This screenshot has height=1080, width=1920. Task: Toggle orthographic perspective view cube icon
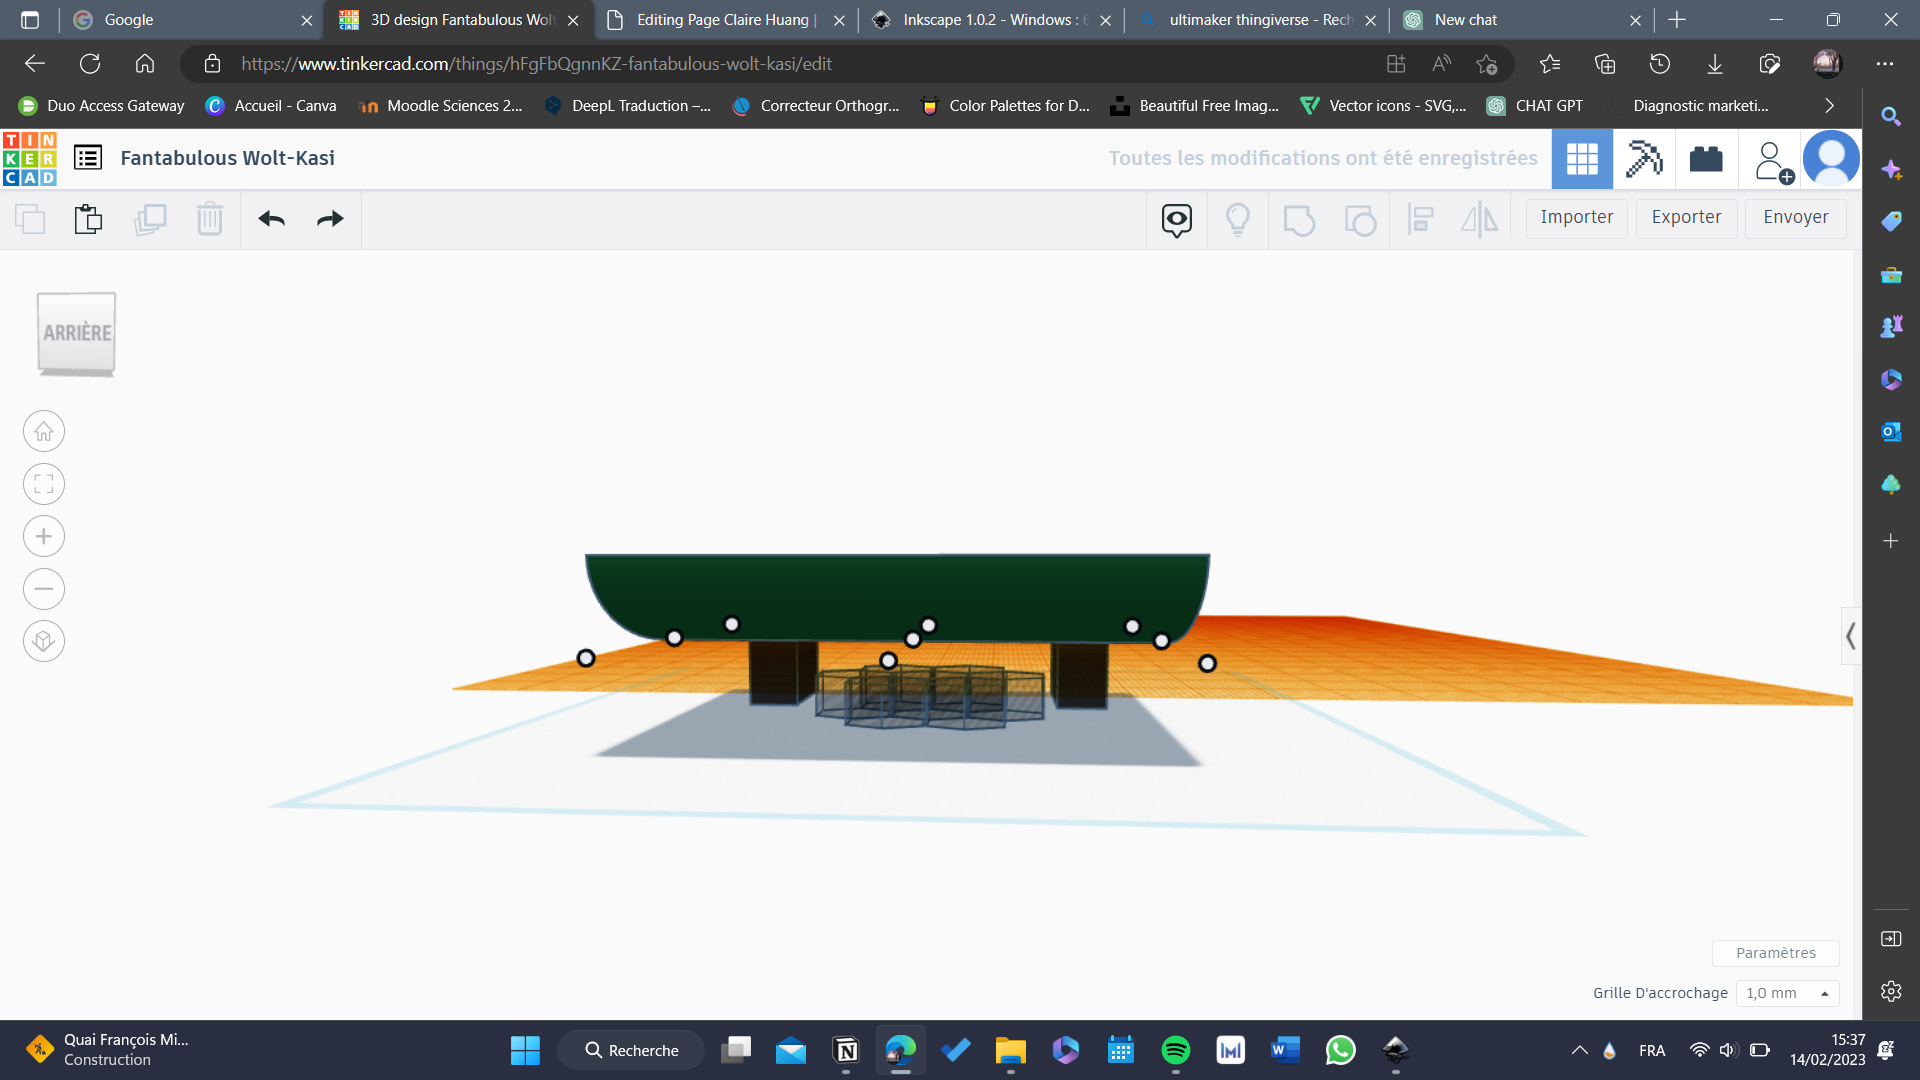click(x=44, y=641)
